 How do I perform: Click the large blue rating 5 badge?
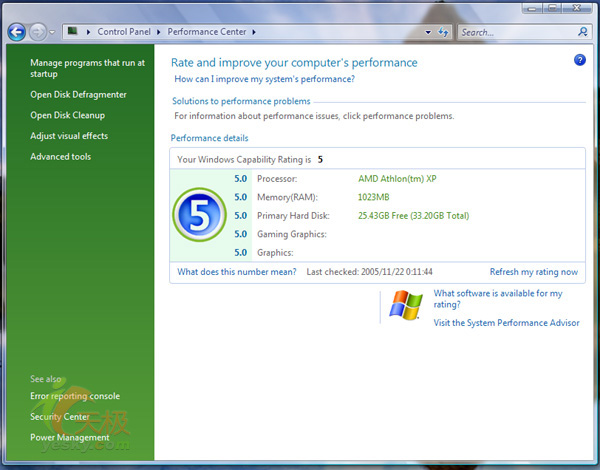(x=198, y=215)
